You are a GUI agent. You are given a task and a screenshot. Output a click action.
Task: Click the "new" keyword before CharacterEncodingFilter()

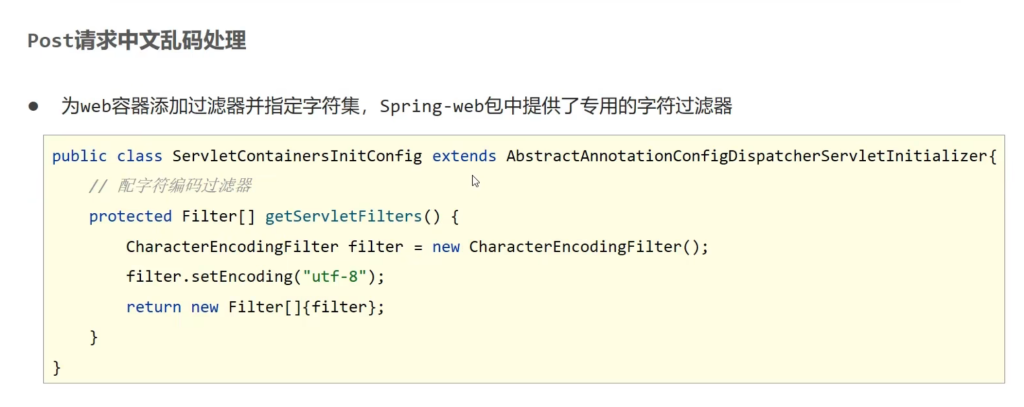pyautogui.click(x=446, y=246)
